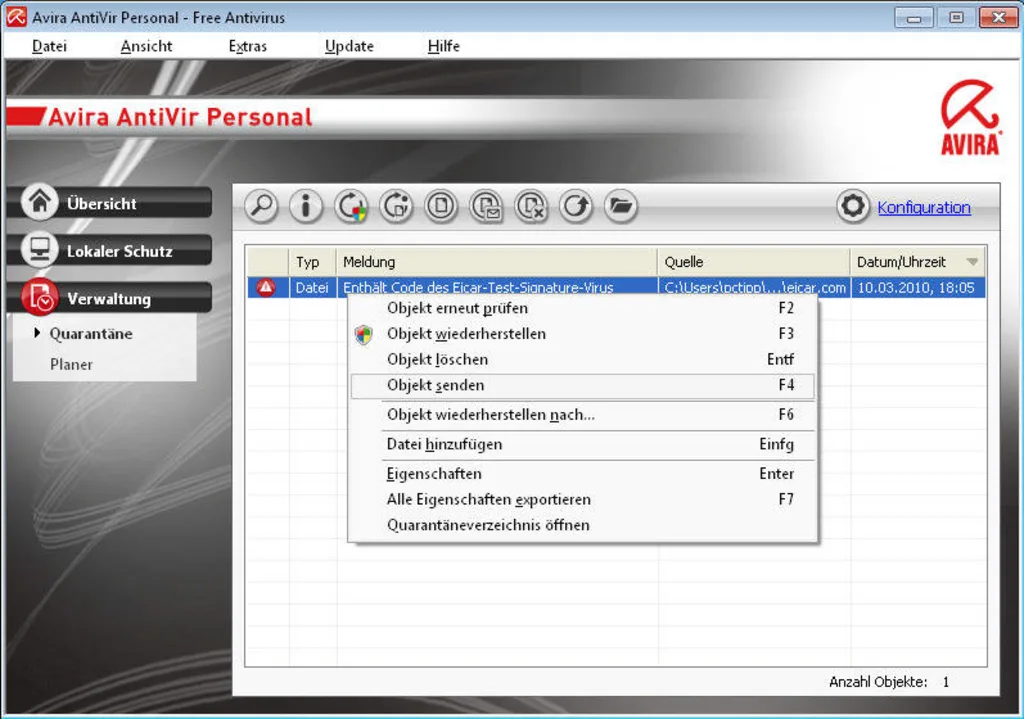Click the gear icon beside Konfiguration
The image size is (1024, 719).
853,207
